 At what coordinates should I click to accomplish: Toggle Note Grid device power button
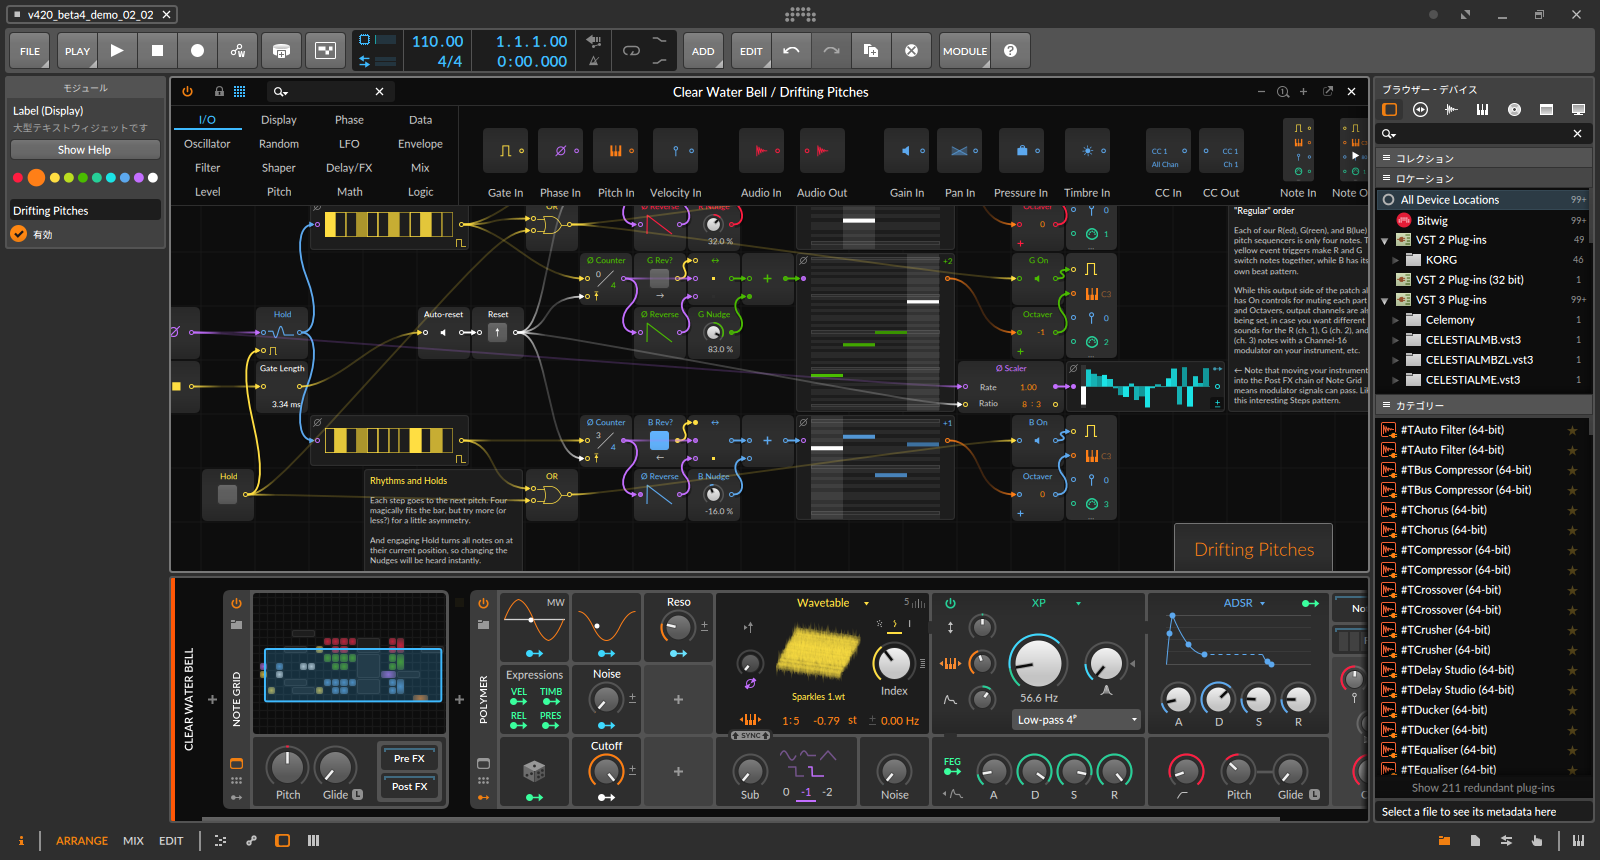coord(236,603)
